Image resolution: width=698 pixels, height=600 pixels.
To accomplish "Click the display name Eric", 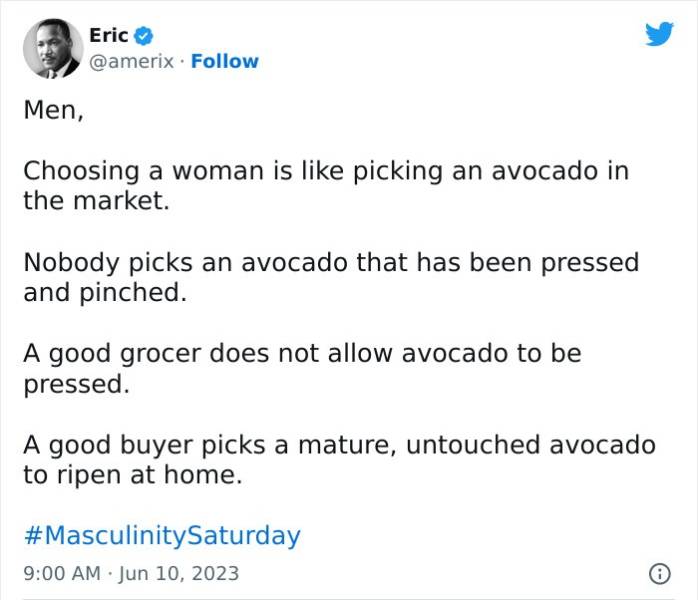I will (x=108, y=35).
